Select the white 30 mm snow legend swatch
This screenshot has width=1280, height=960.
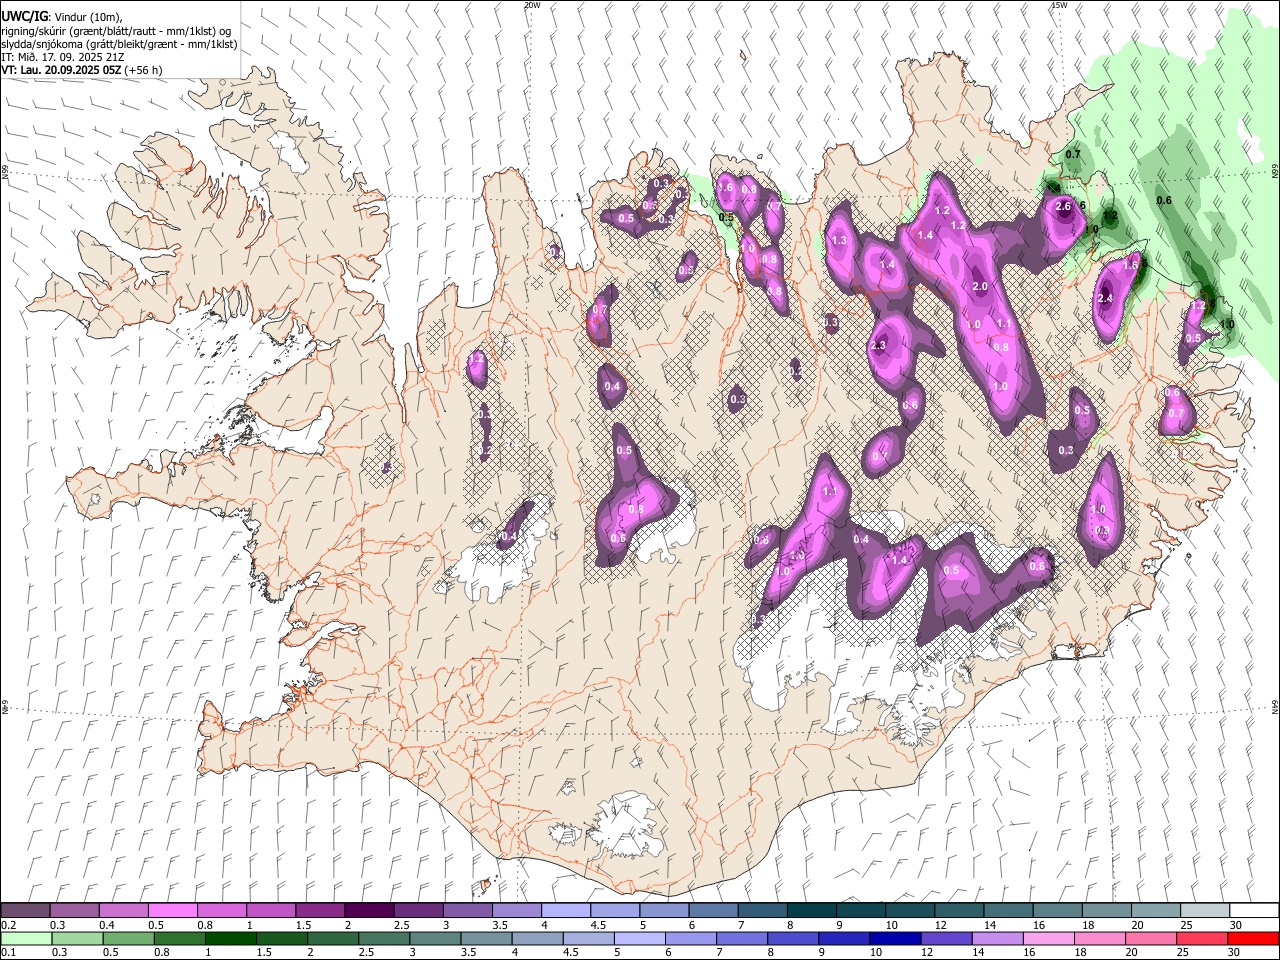1254,910
